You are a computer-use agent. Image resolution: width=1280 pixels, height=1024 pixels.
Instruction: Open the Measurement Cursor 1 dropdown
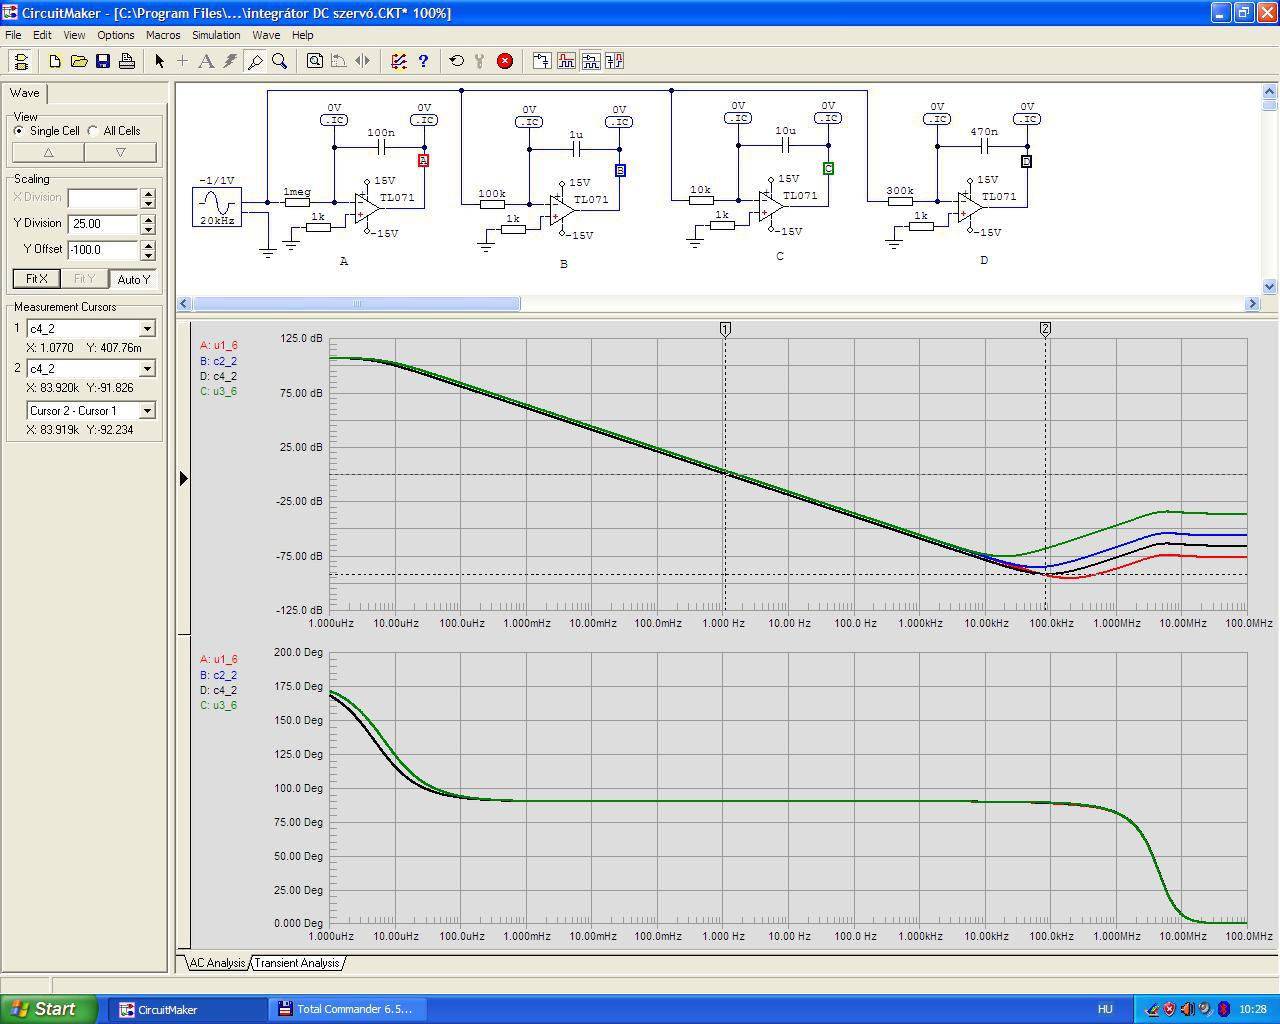point(147,329)
